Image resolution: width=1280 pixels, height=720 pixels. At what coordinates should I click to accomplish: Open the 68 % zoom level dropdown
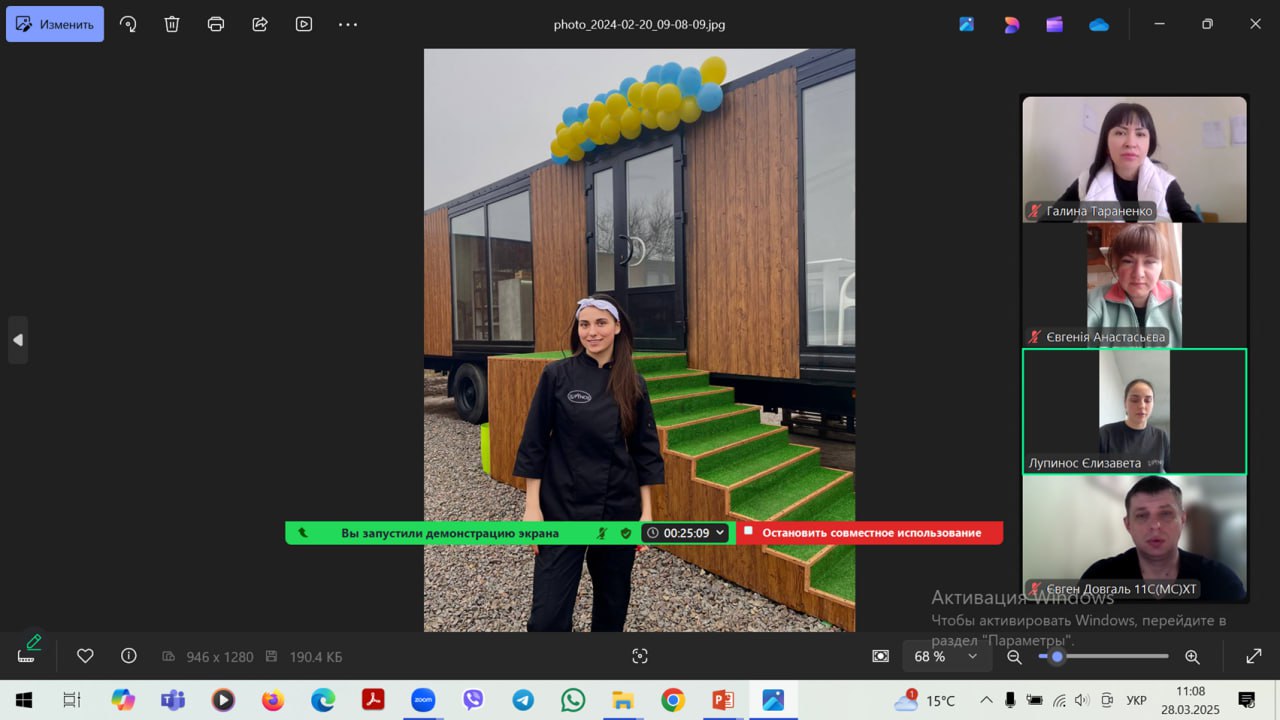pos(948,656)
